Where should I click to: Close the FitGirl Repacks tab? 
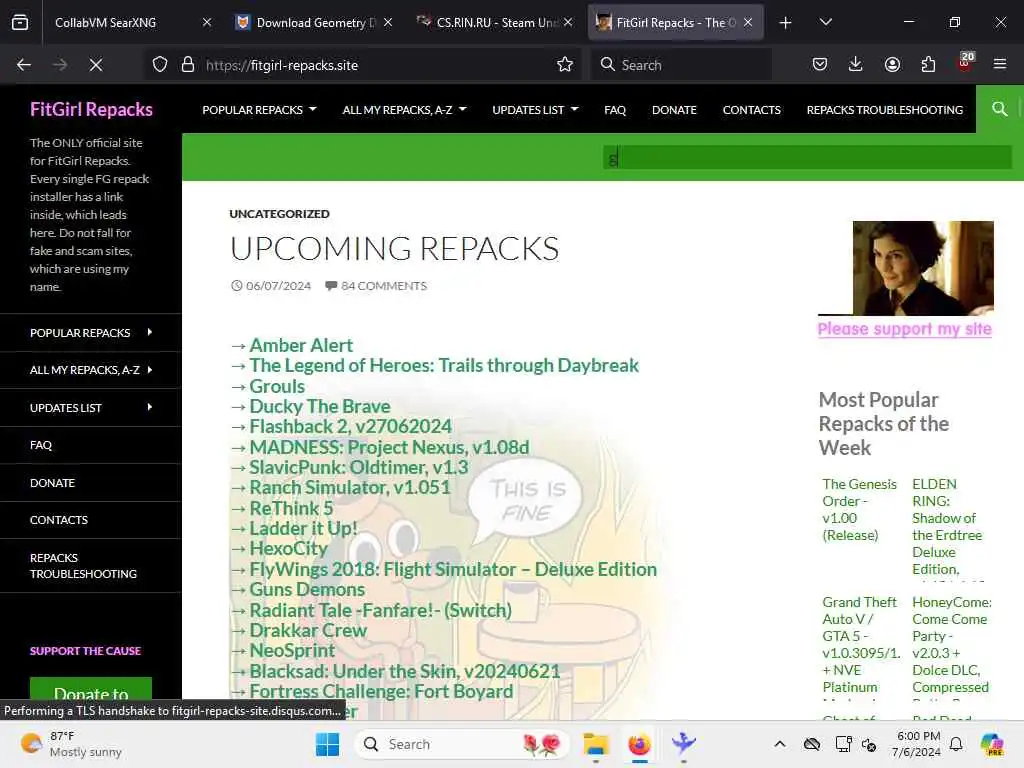[748, 23]
